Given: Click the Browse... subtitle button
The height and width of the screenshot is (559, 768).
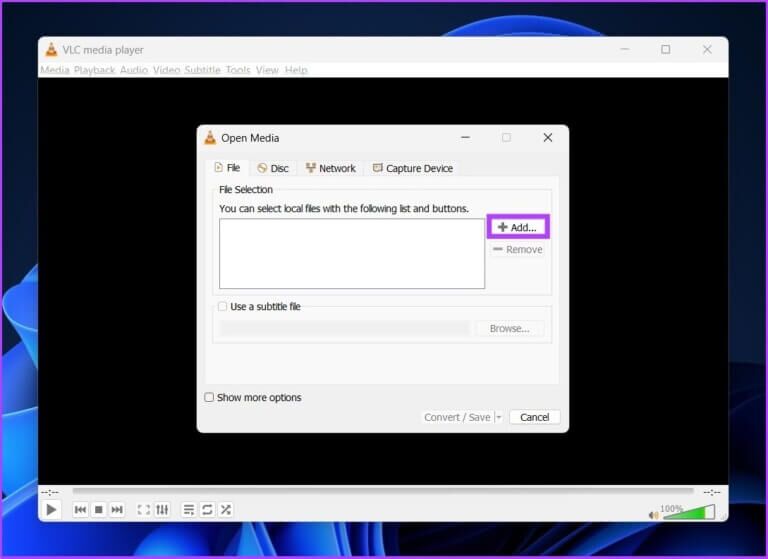Looking at the screenshot, I should [510, 329].
